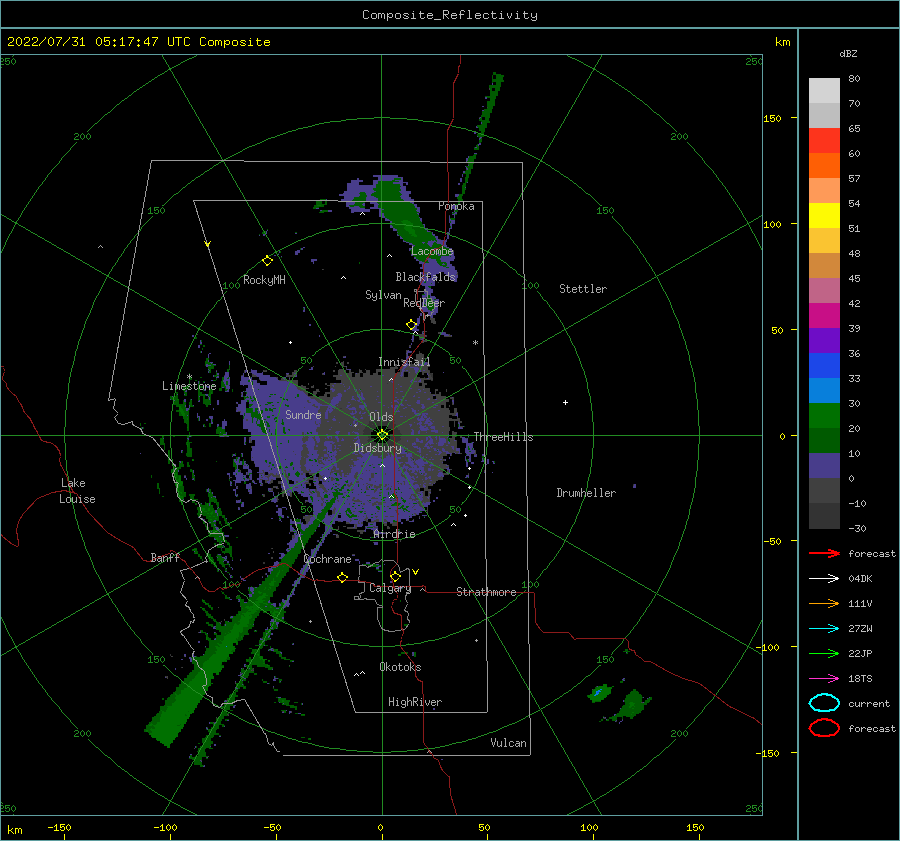Click the km unit label at top right

coord(782,42)
